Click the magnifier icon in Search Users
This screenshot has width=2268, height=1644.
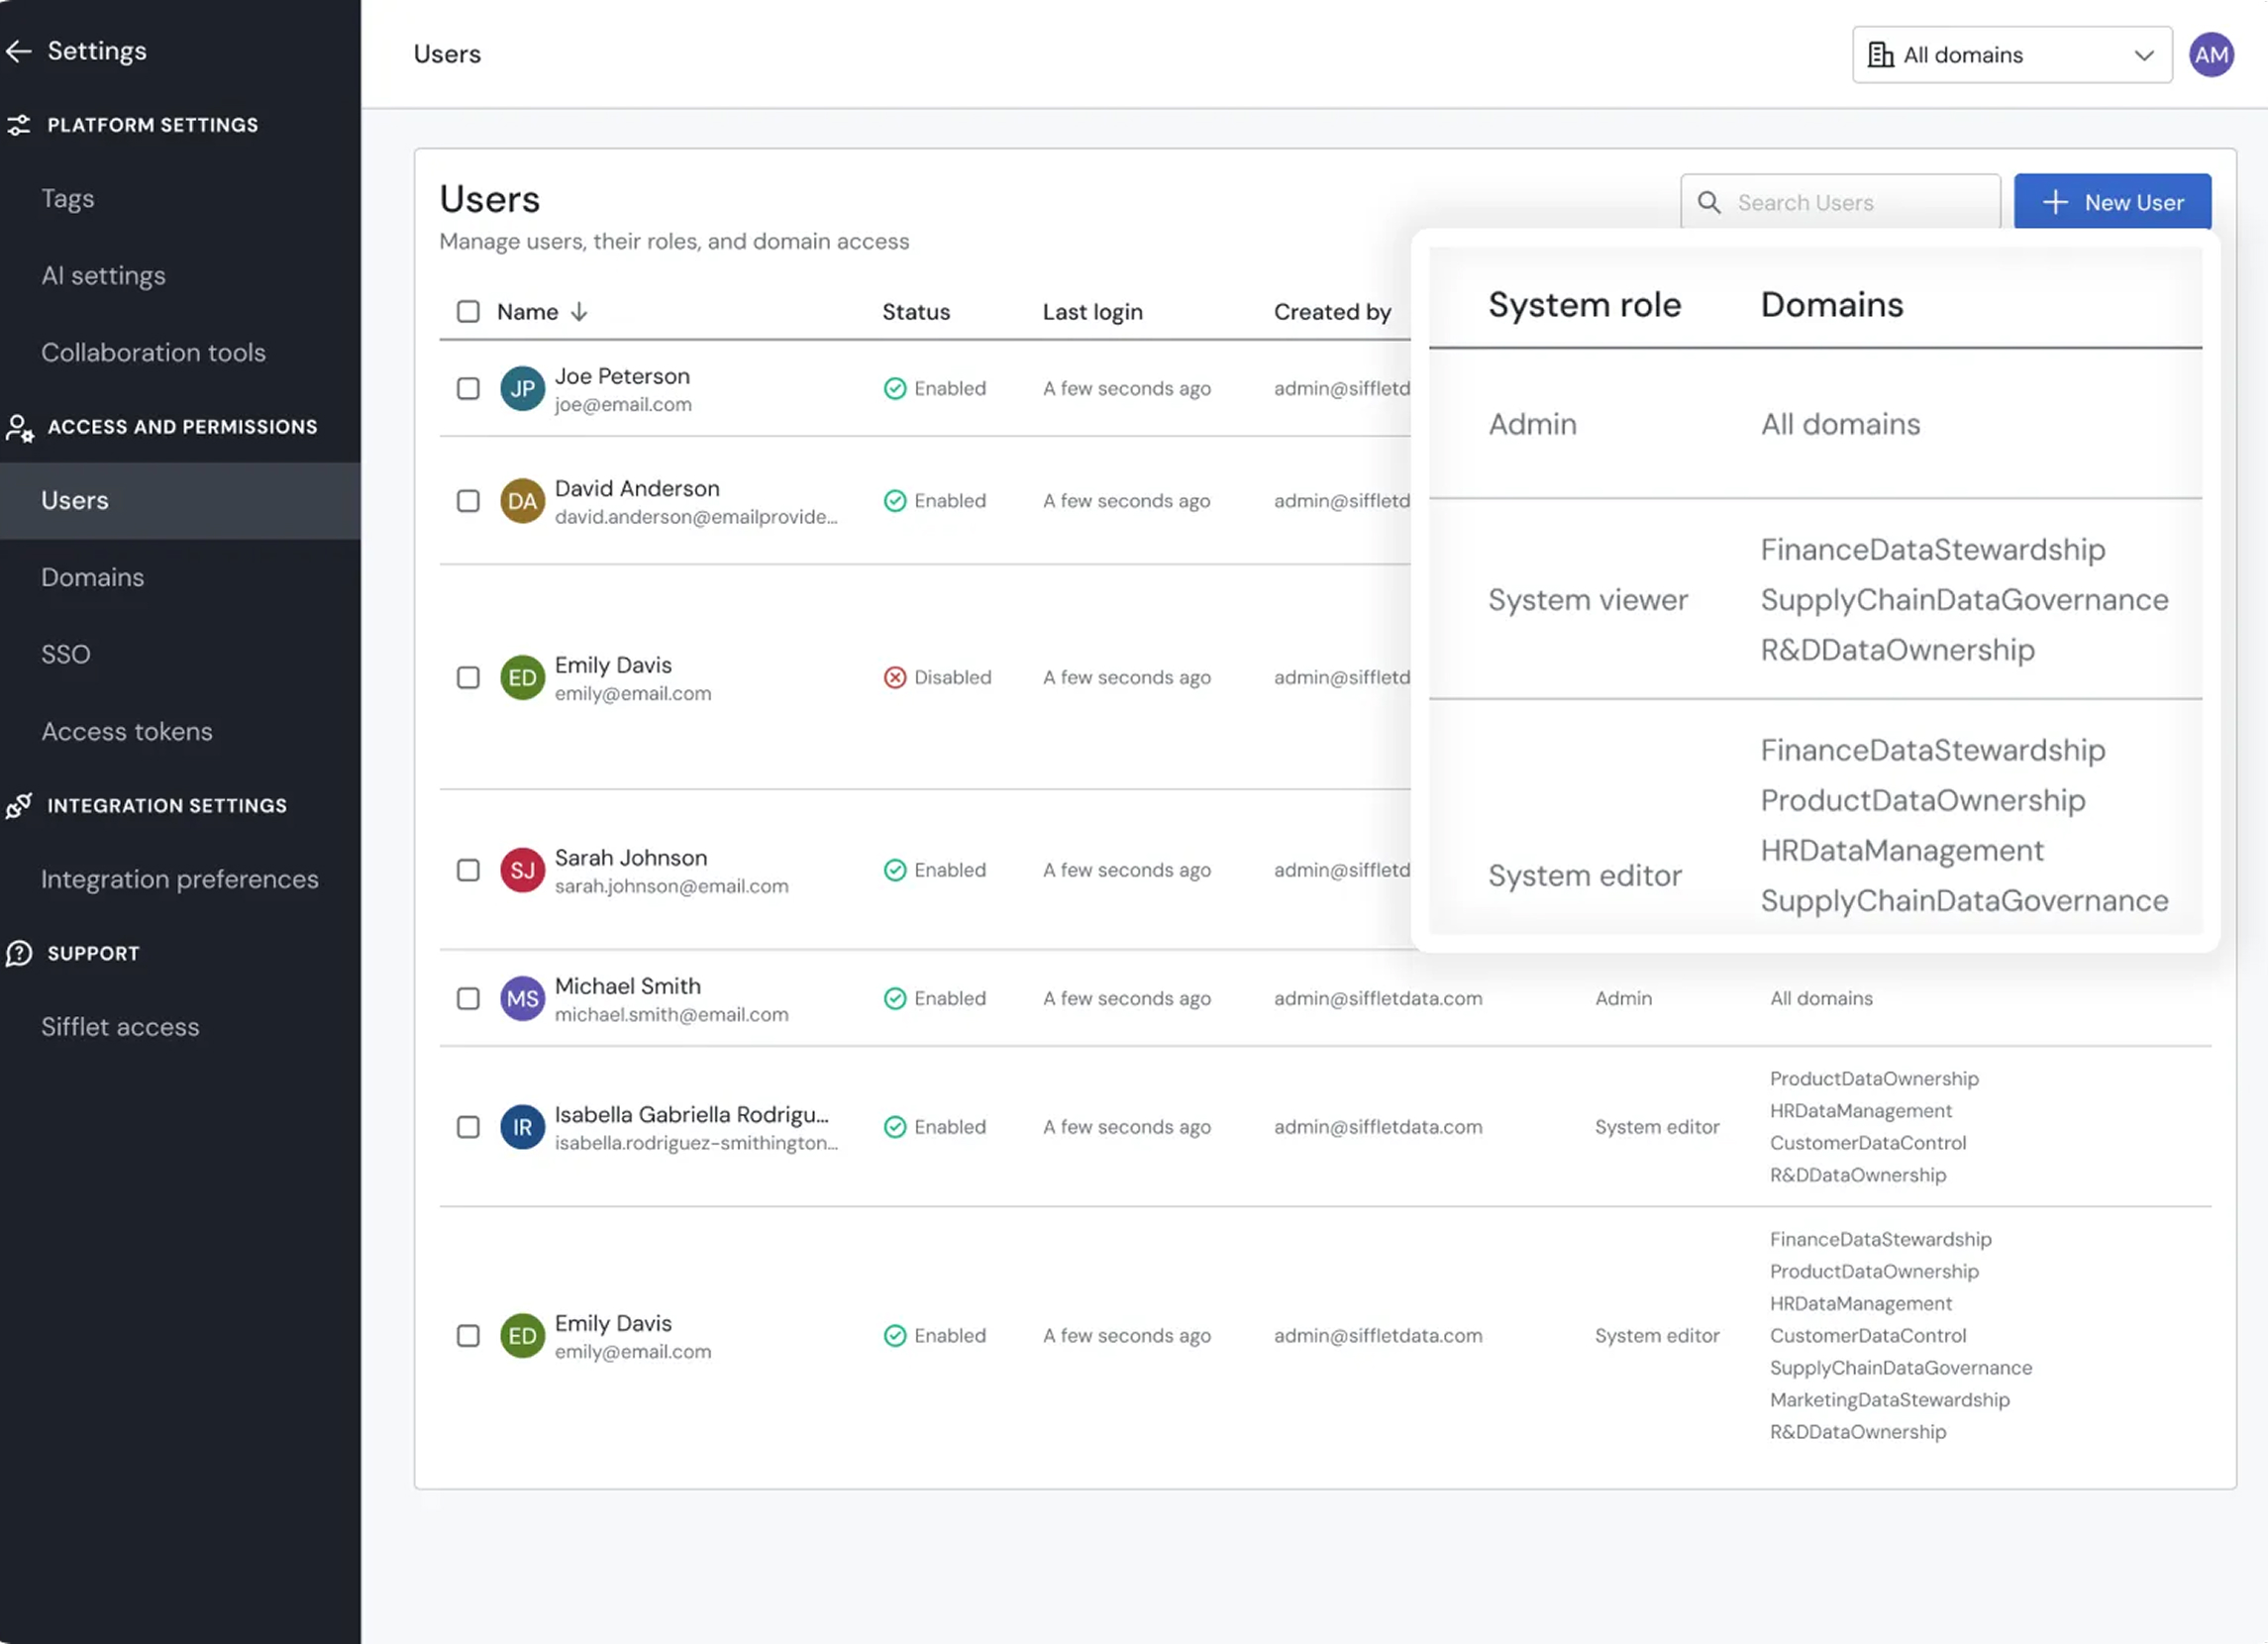[1709, 203]
